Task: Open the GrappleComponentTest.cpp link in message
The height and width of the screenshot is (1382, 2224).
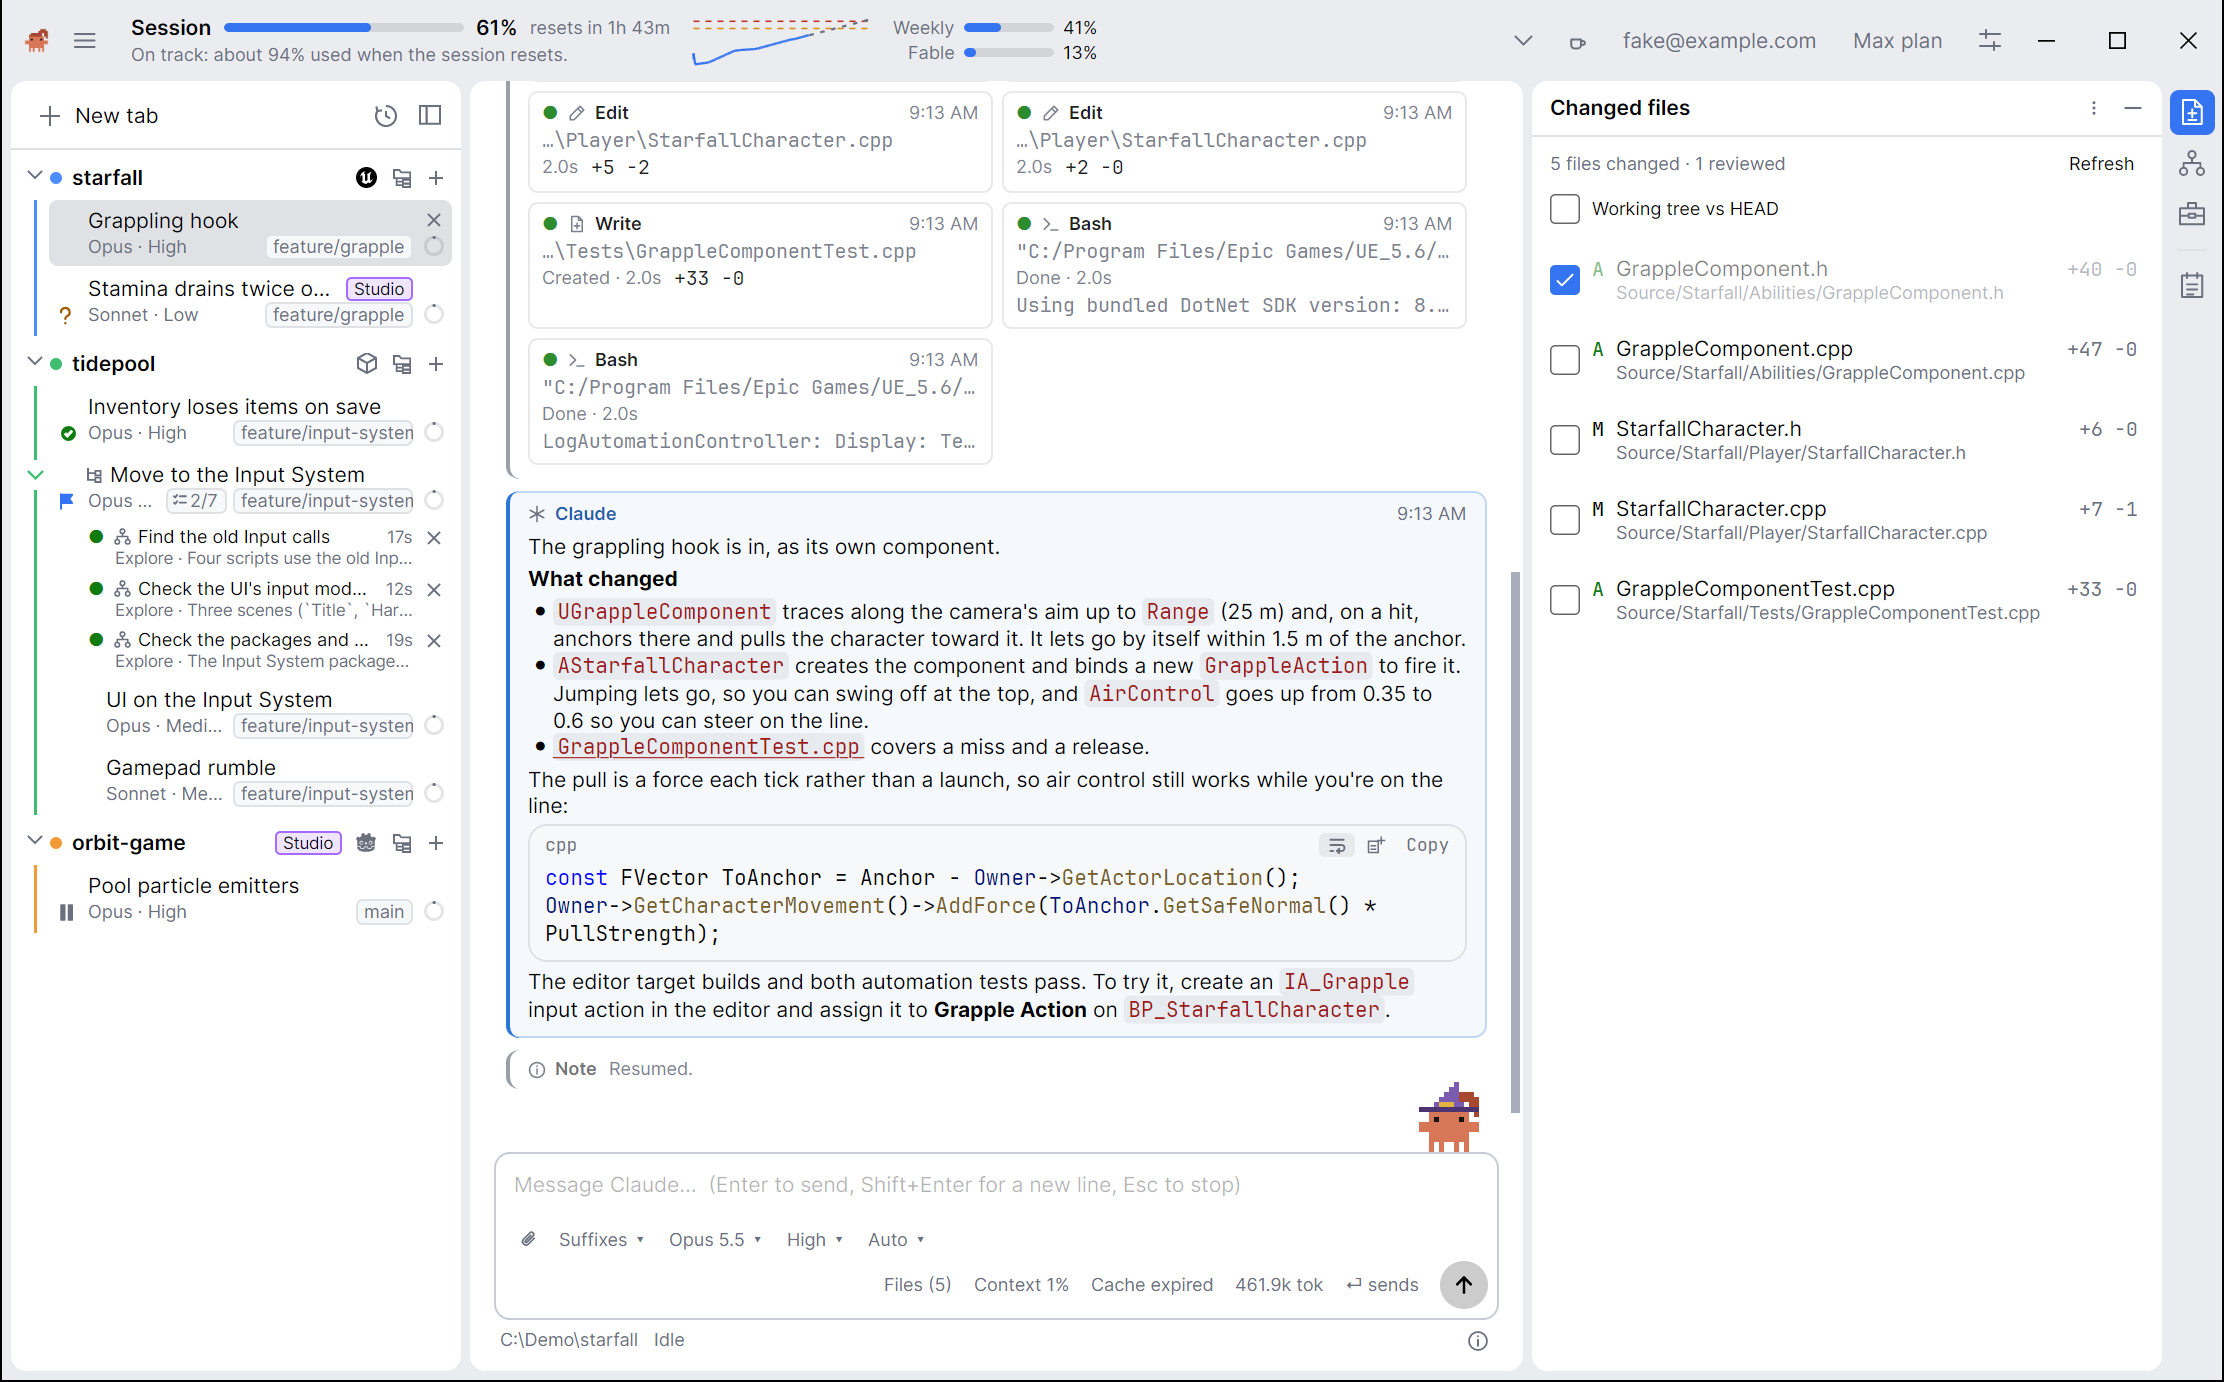Action: pos(708,747)
